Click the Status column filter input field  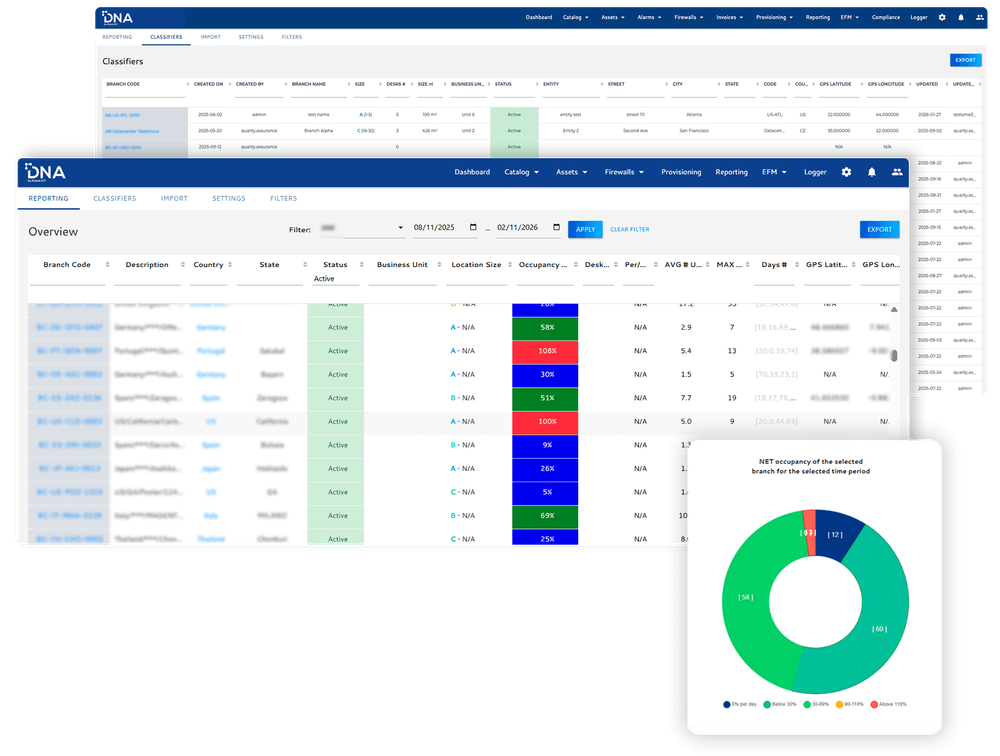pos(335,279)
